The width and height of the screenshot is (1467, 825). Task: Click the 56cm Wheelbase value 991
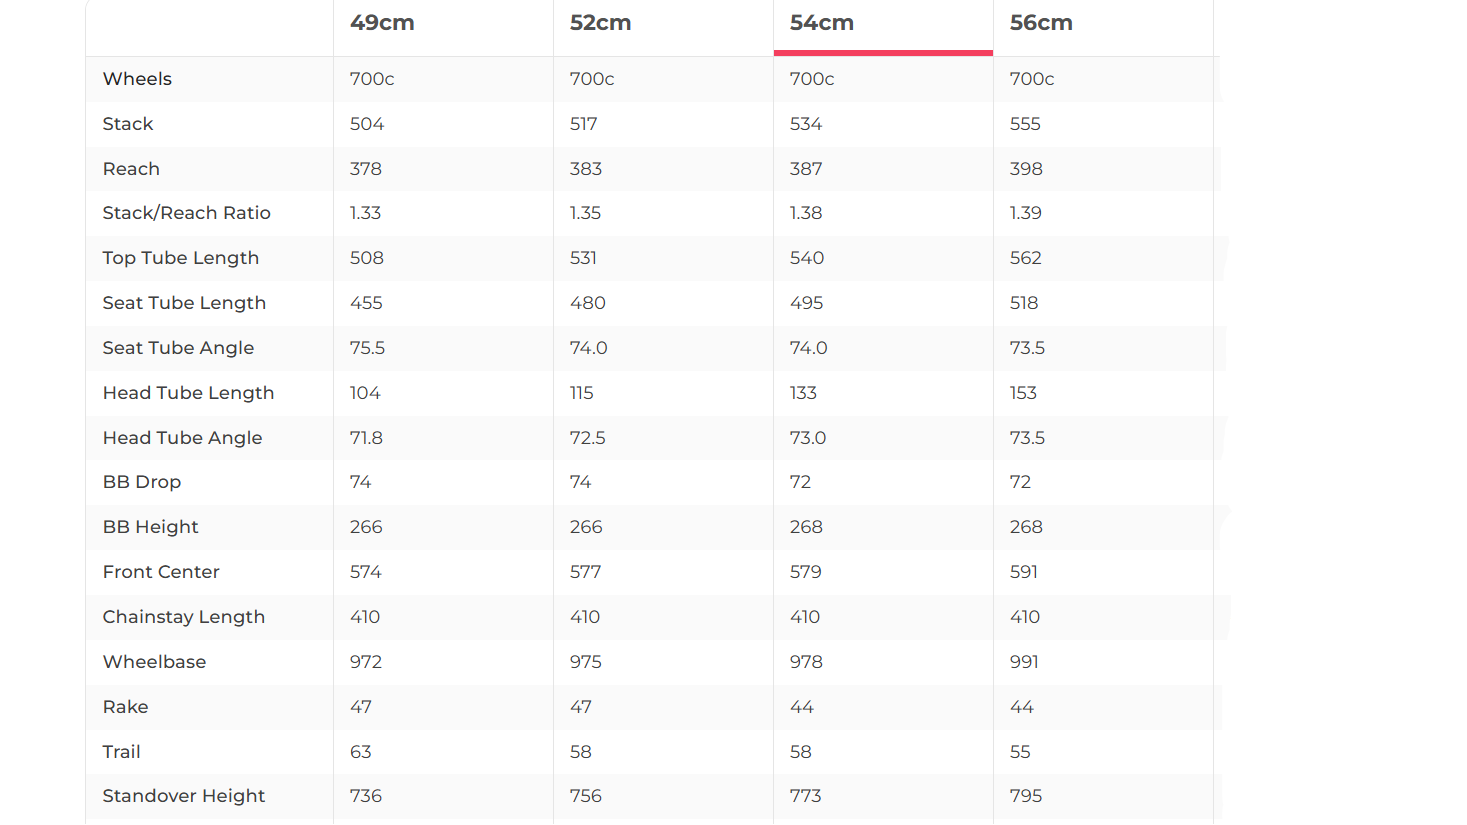[1024, 662]
